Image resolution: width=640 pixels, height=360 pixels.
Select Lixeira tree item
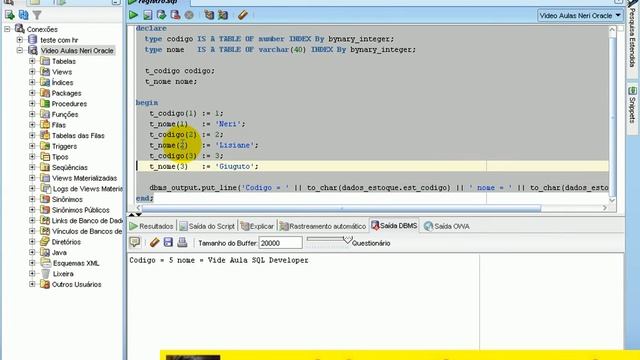63,273
